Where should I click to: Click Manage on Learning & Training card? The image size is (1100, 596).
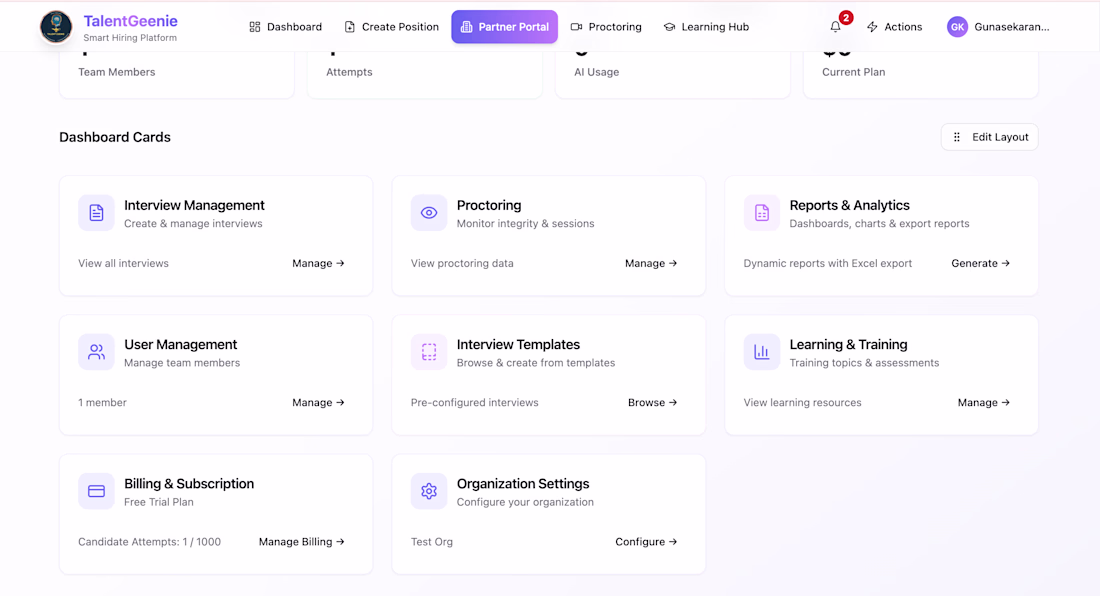point(984,402)
